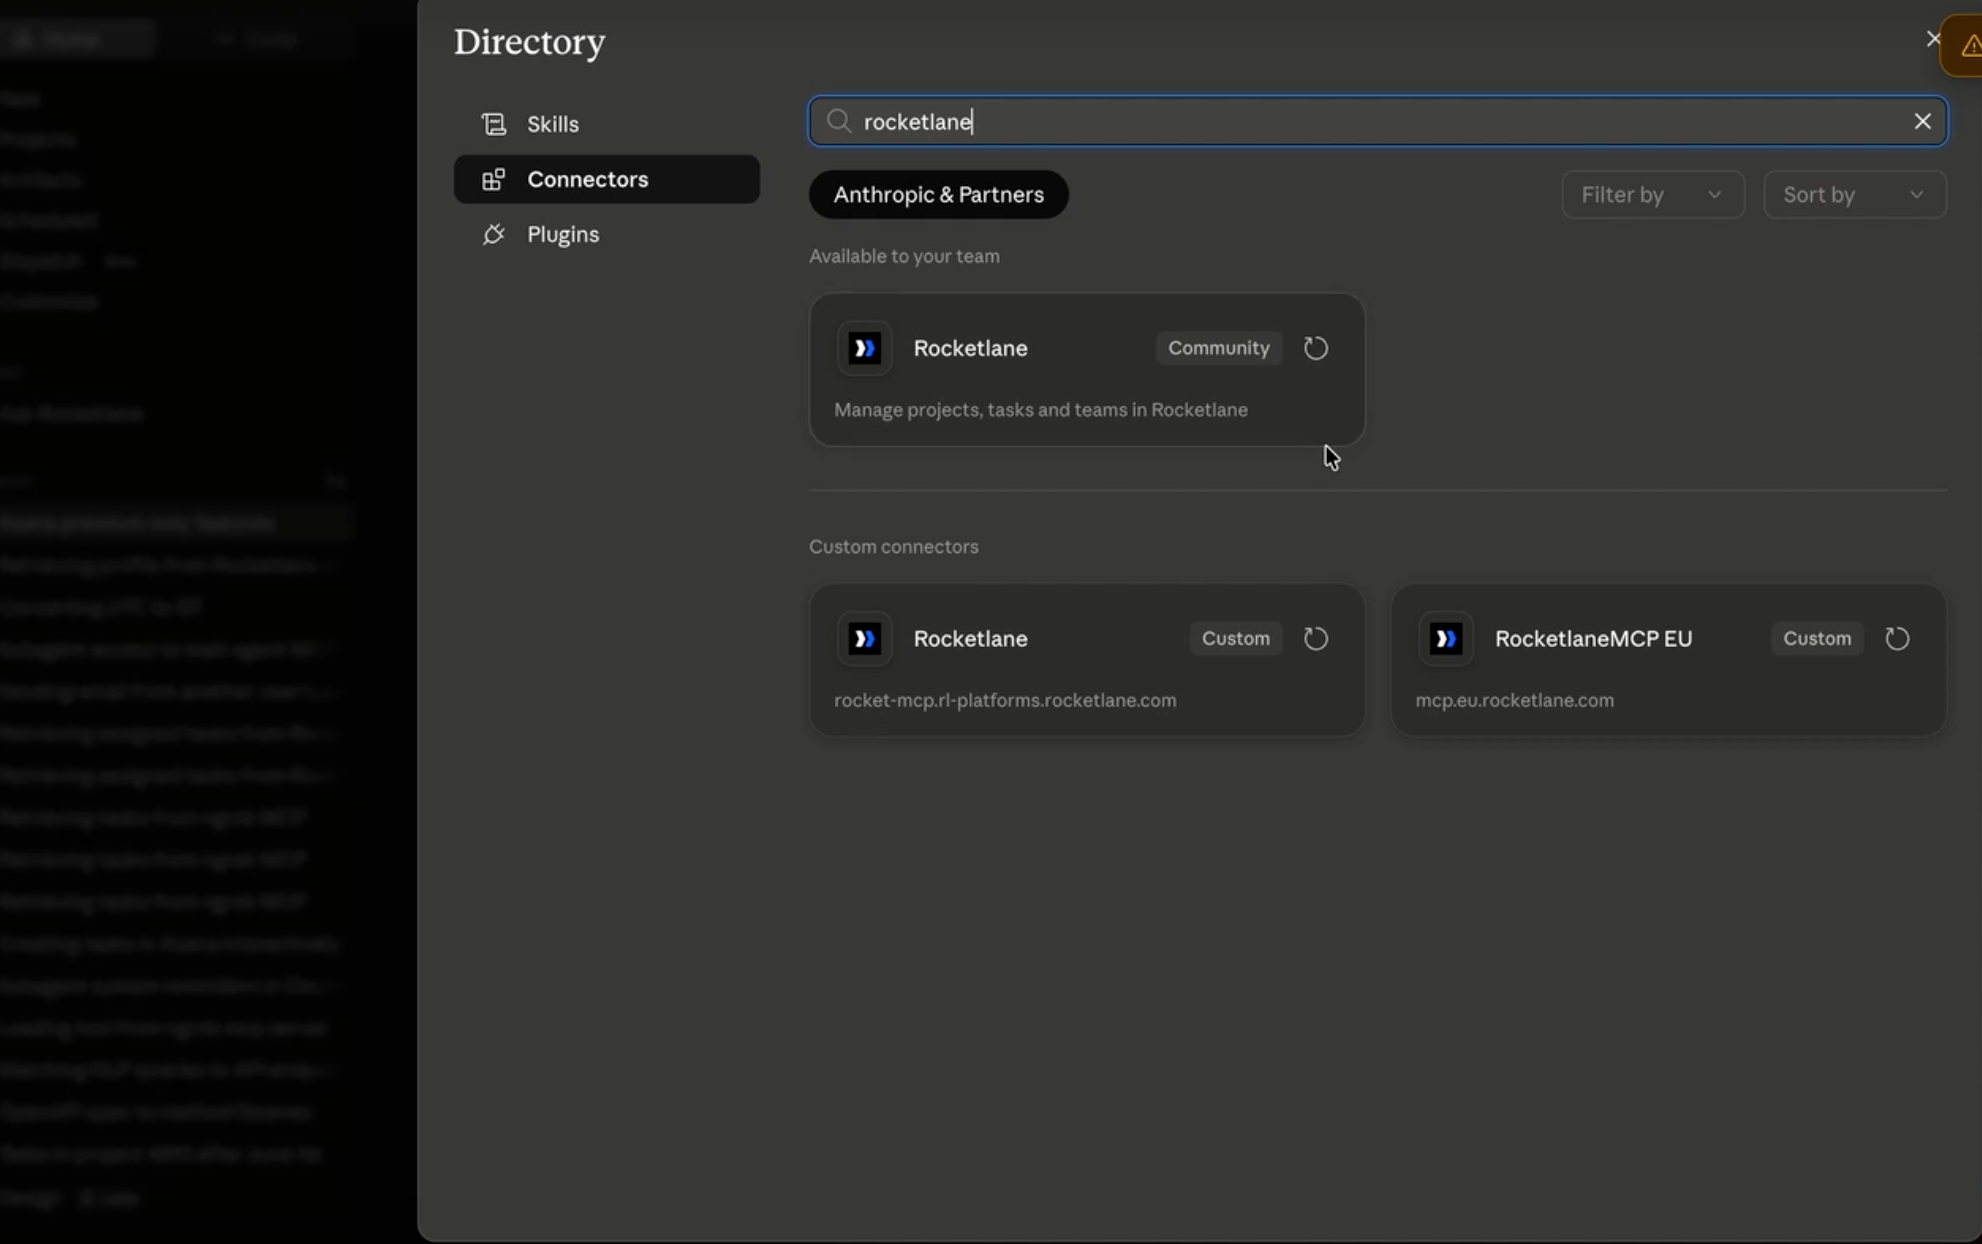Viewport: 1982px width, 1244px height.
Task: Click the rocket-mcp.rl-platforms.rocketlane.com URL text
Action: [x=1005, y=700]
